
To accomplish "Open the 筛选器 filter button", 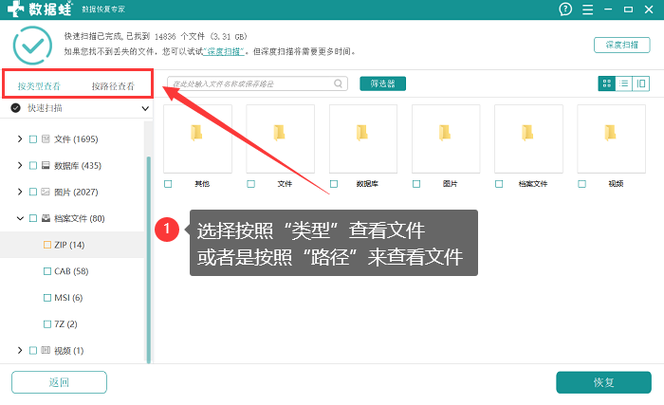I will [x=383, y=83].
